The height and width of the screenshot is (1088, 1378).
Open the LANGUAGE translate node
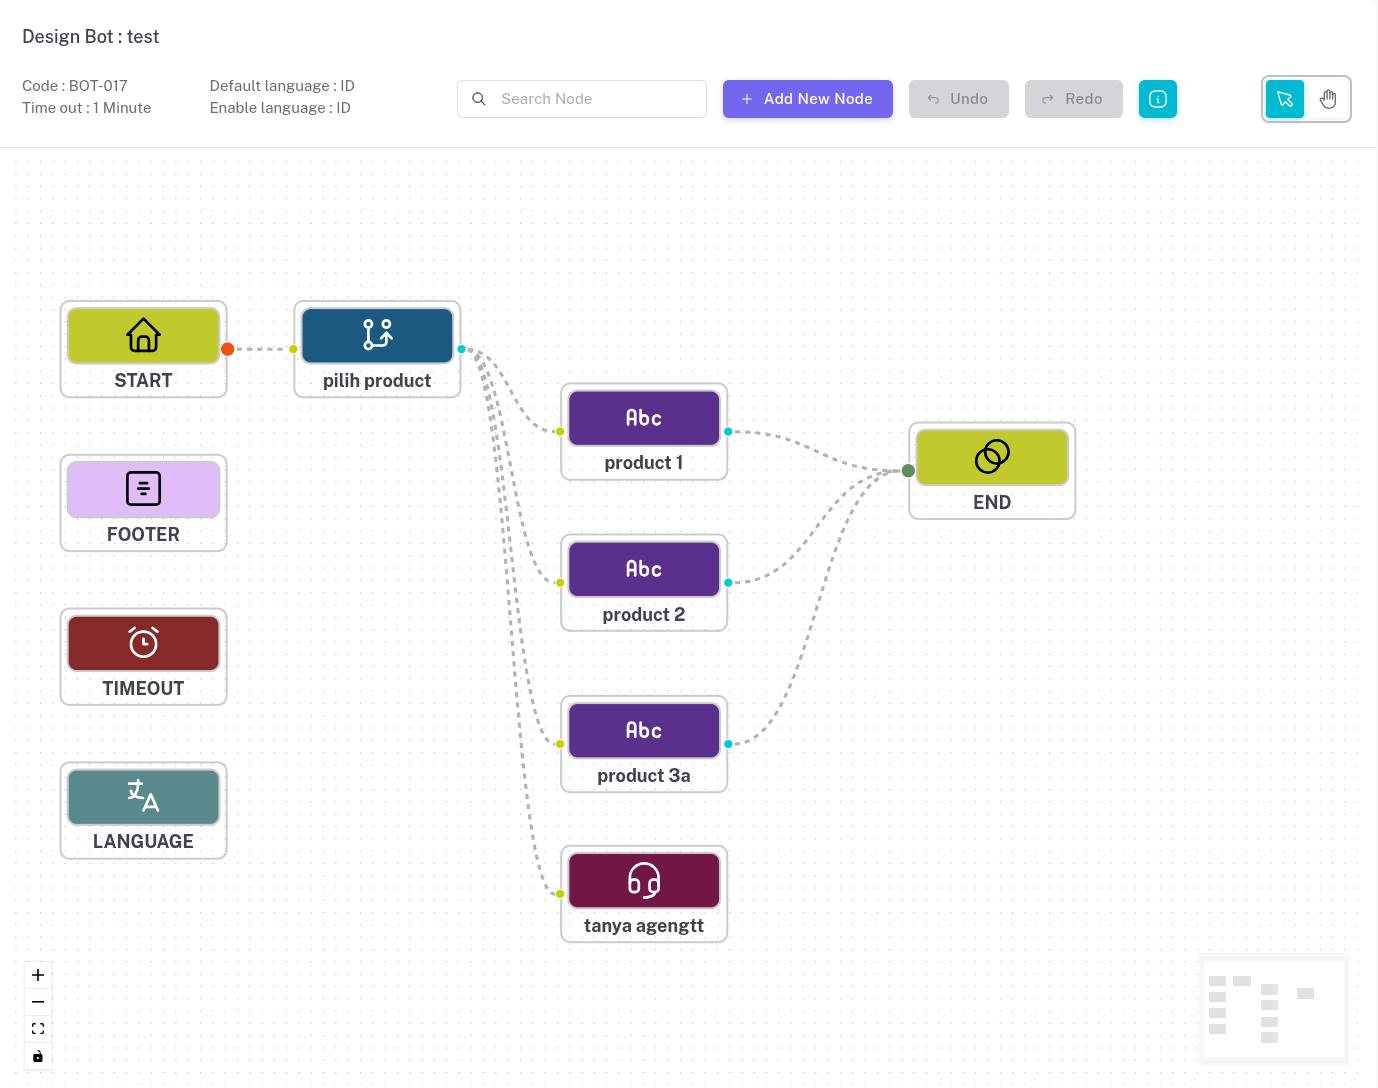click(143, 797)
